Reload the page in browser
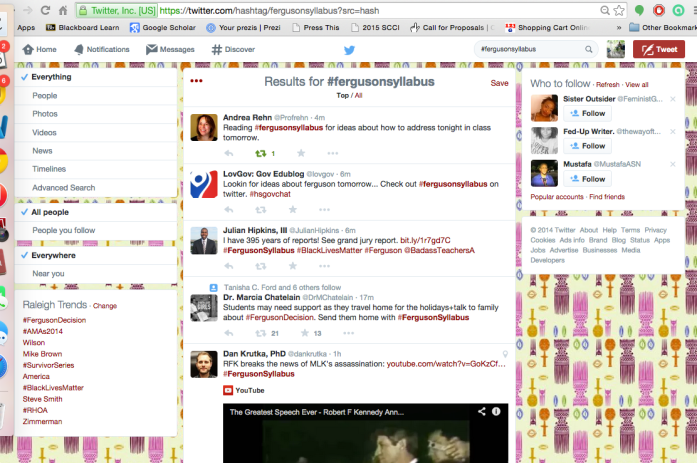 (x=45, y=10)
